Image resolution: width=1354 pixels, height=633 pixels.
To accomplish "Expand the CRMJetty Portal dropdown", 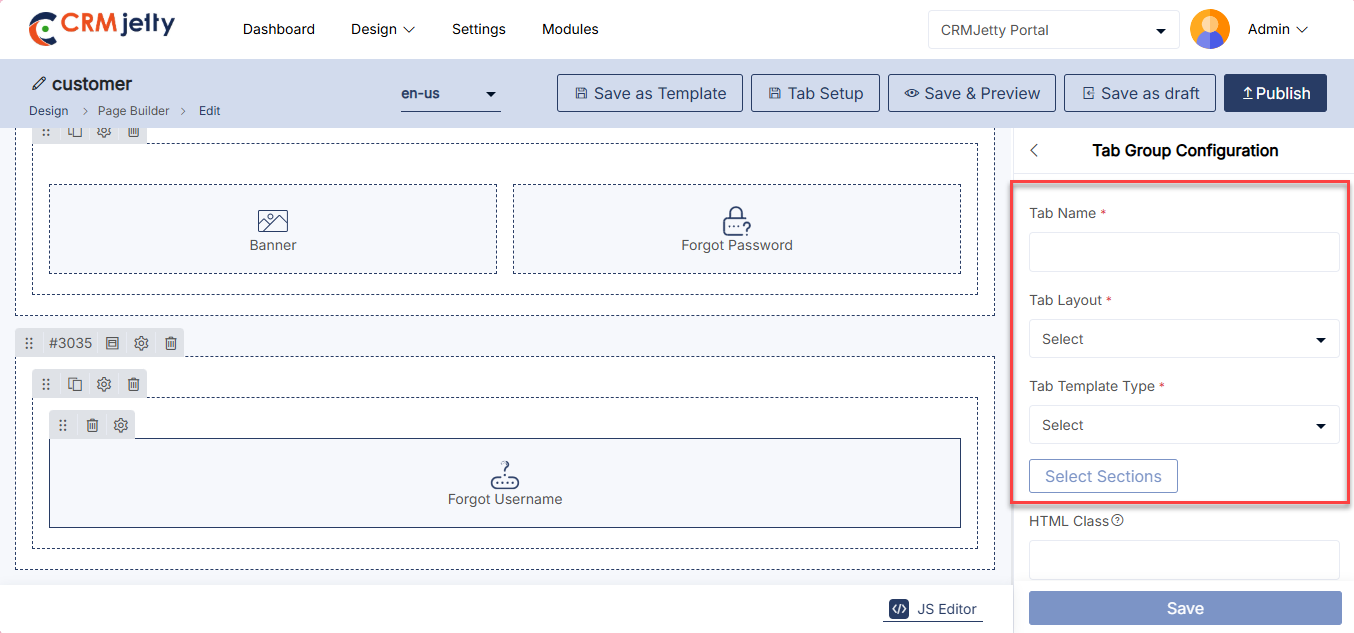I will (x=1053, y=30).
